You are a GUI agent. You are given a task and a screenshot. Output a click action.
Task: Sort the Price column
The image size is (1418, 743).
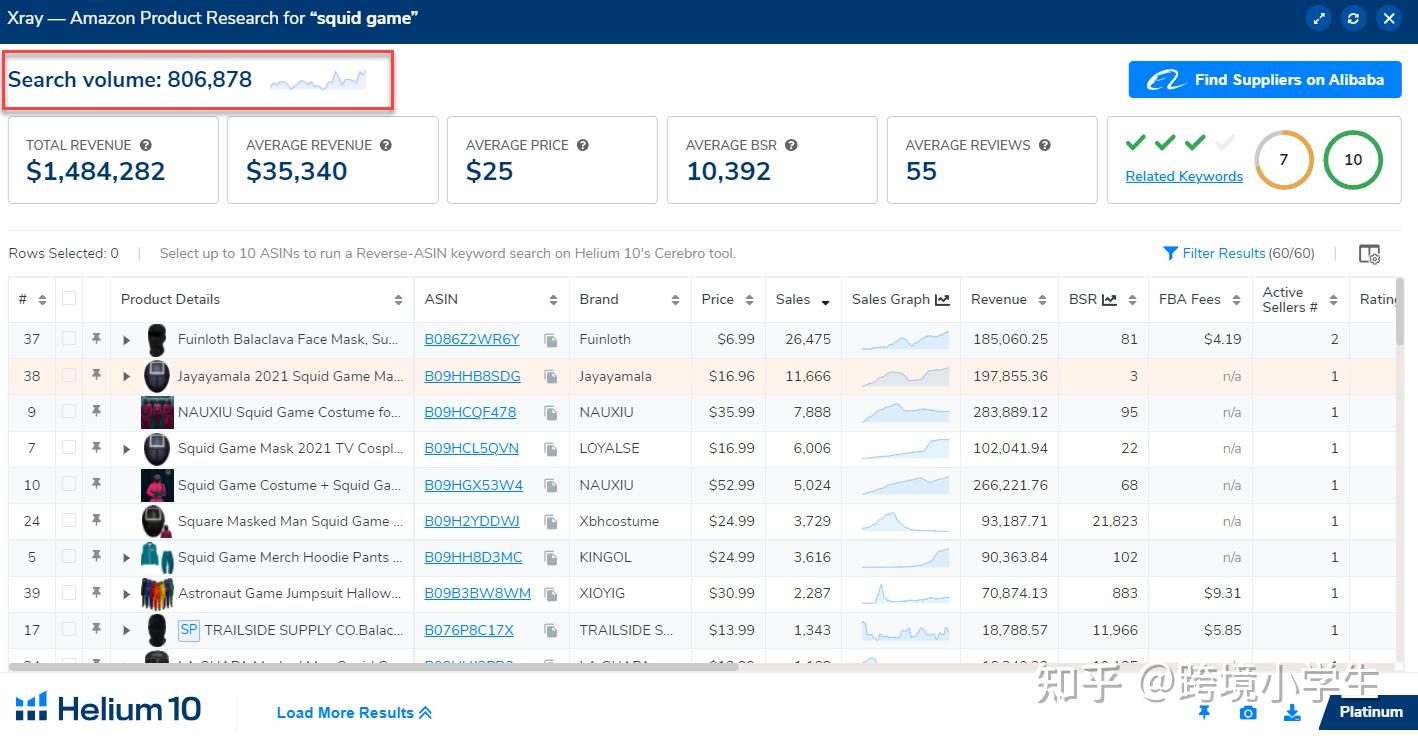749,299
